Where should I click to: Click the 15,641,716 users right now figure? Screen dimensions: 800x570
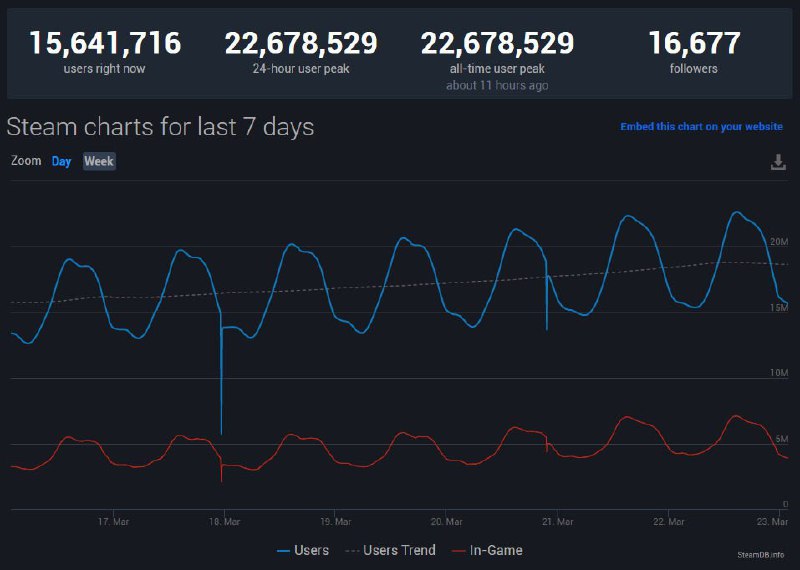(x=105, y=42)
